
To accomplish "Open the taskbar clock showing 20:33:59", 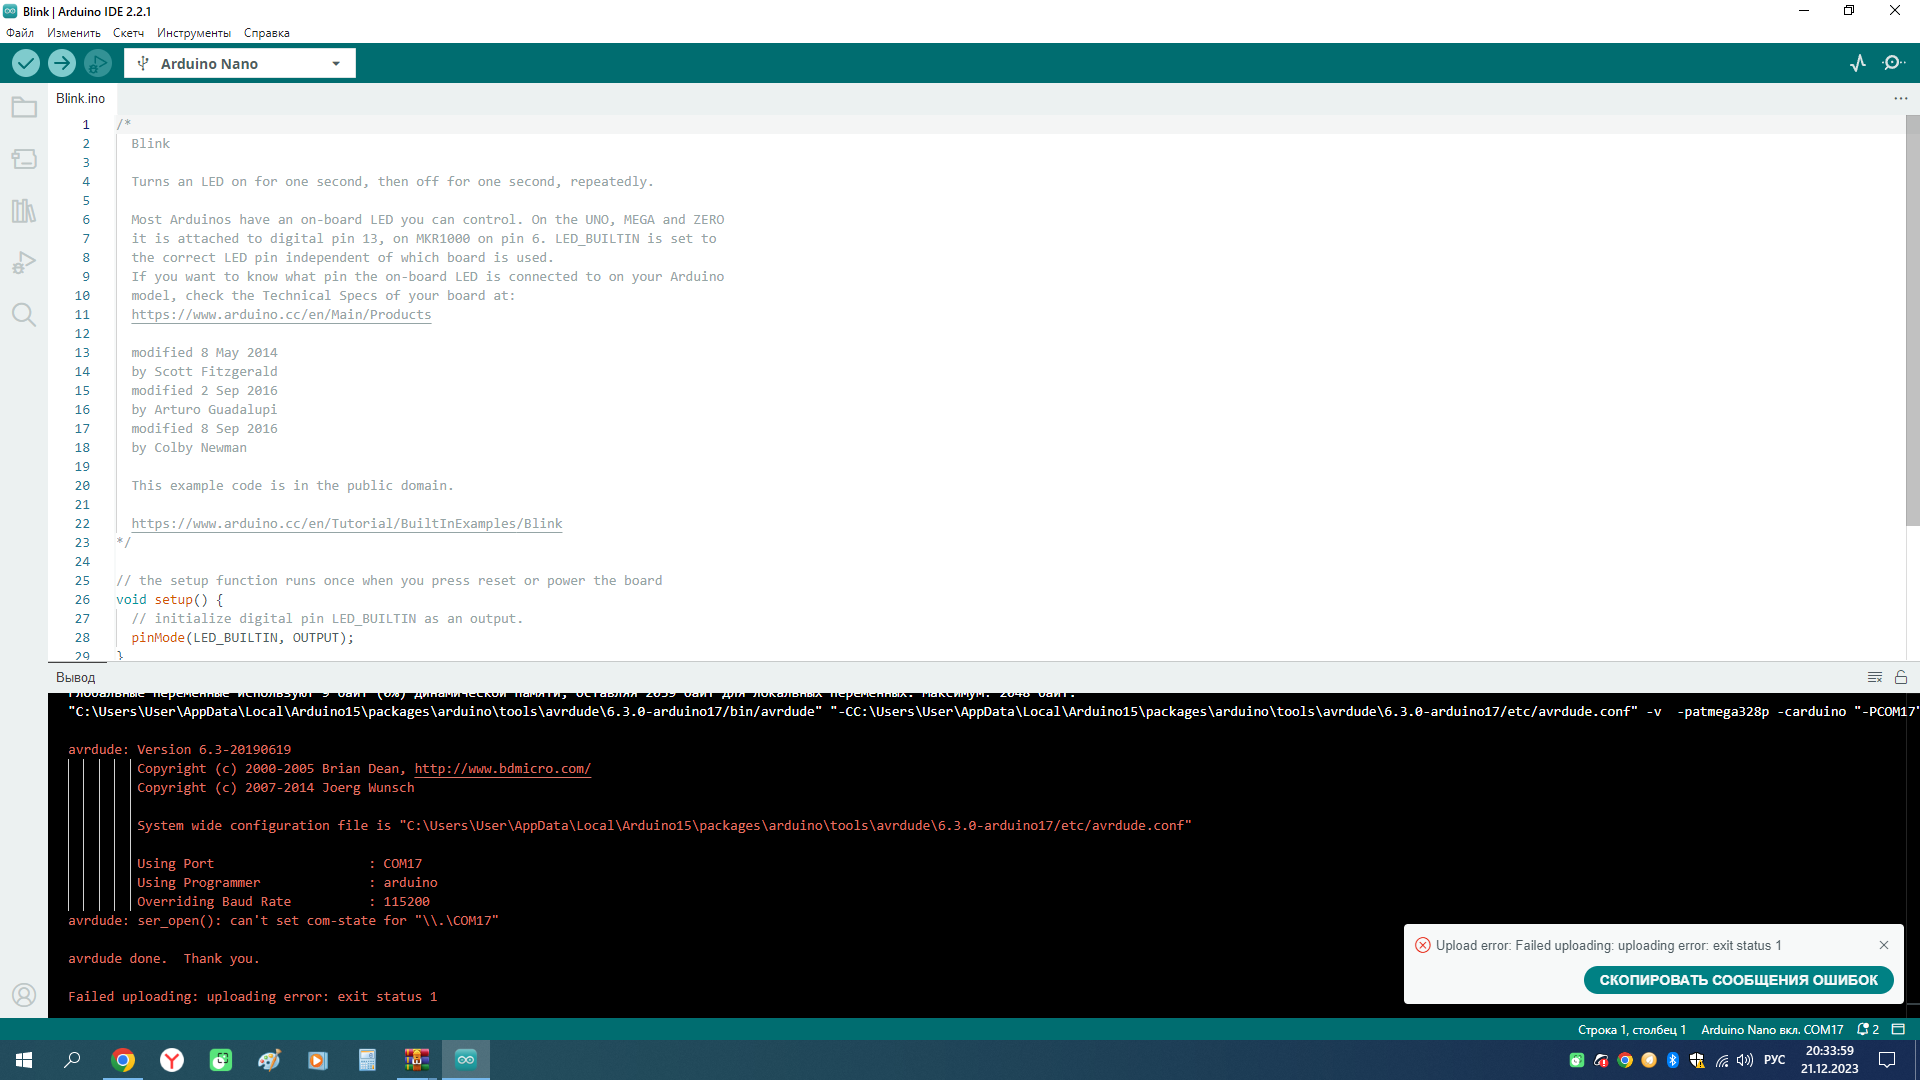I will 1830,1060.
